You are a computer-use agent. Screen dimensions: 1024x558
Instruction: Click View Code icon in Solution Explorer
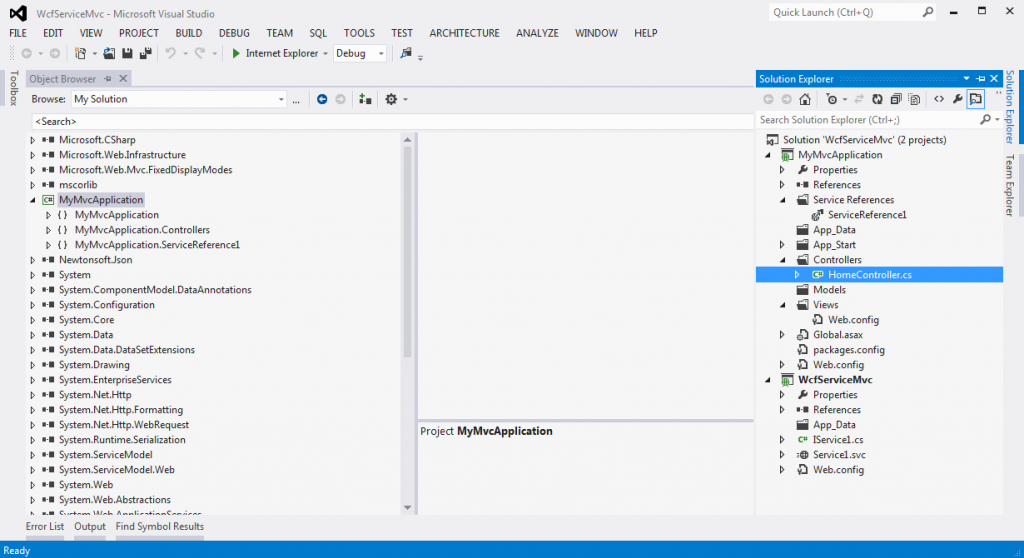[938, 99]
